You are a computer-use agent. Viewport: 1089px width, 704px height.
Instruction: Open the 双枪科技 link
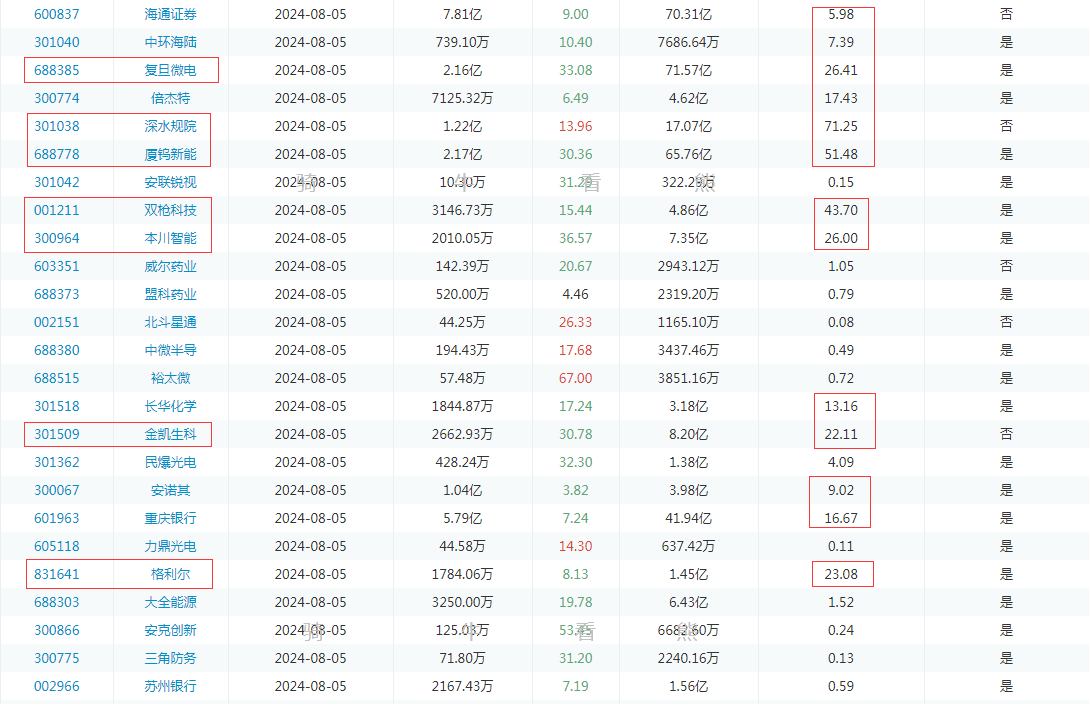170,210
